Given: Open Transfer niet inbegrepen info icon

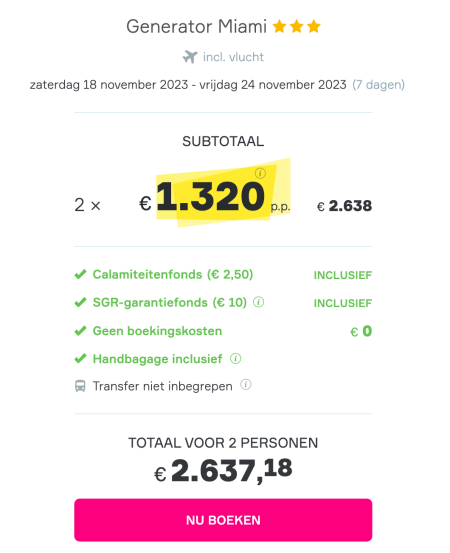Looking at the screenshot, I should (246, 385).
